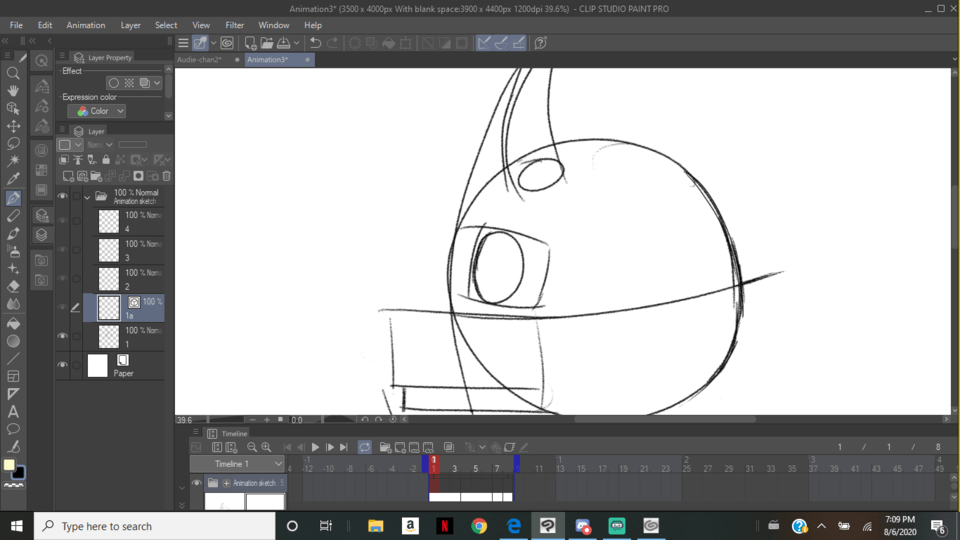Viewport: 960px width, 540px height.
Task: Switch to the Audie-chan2 tab
Action: tap(200, 60)
